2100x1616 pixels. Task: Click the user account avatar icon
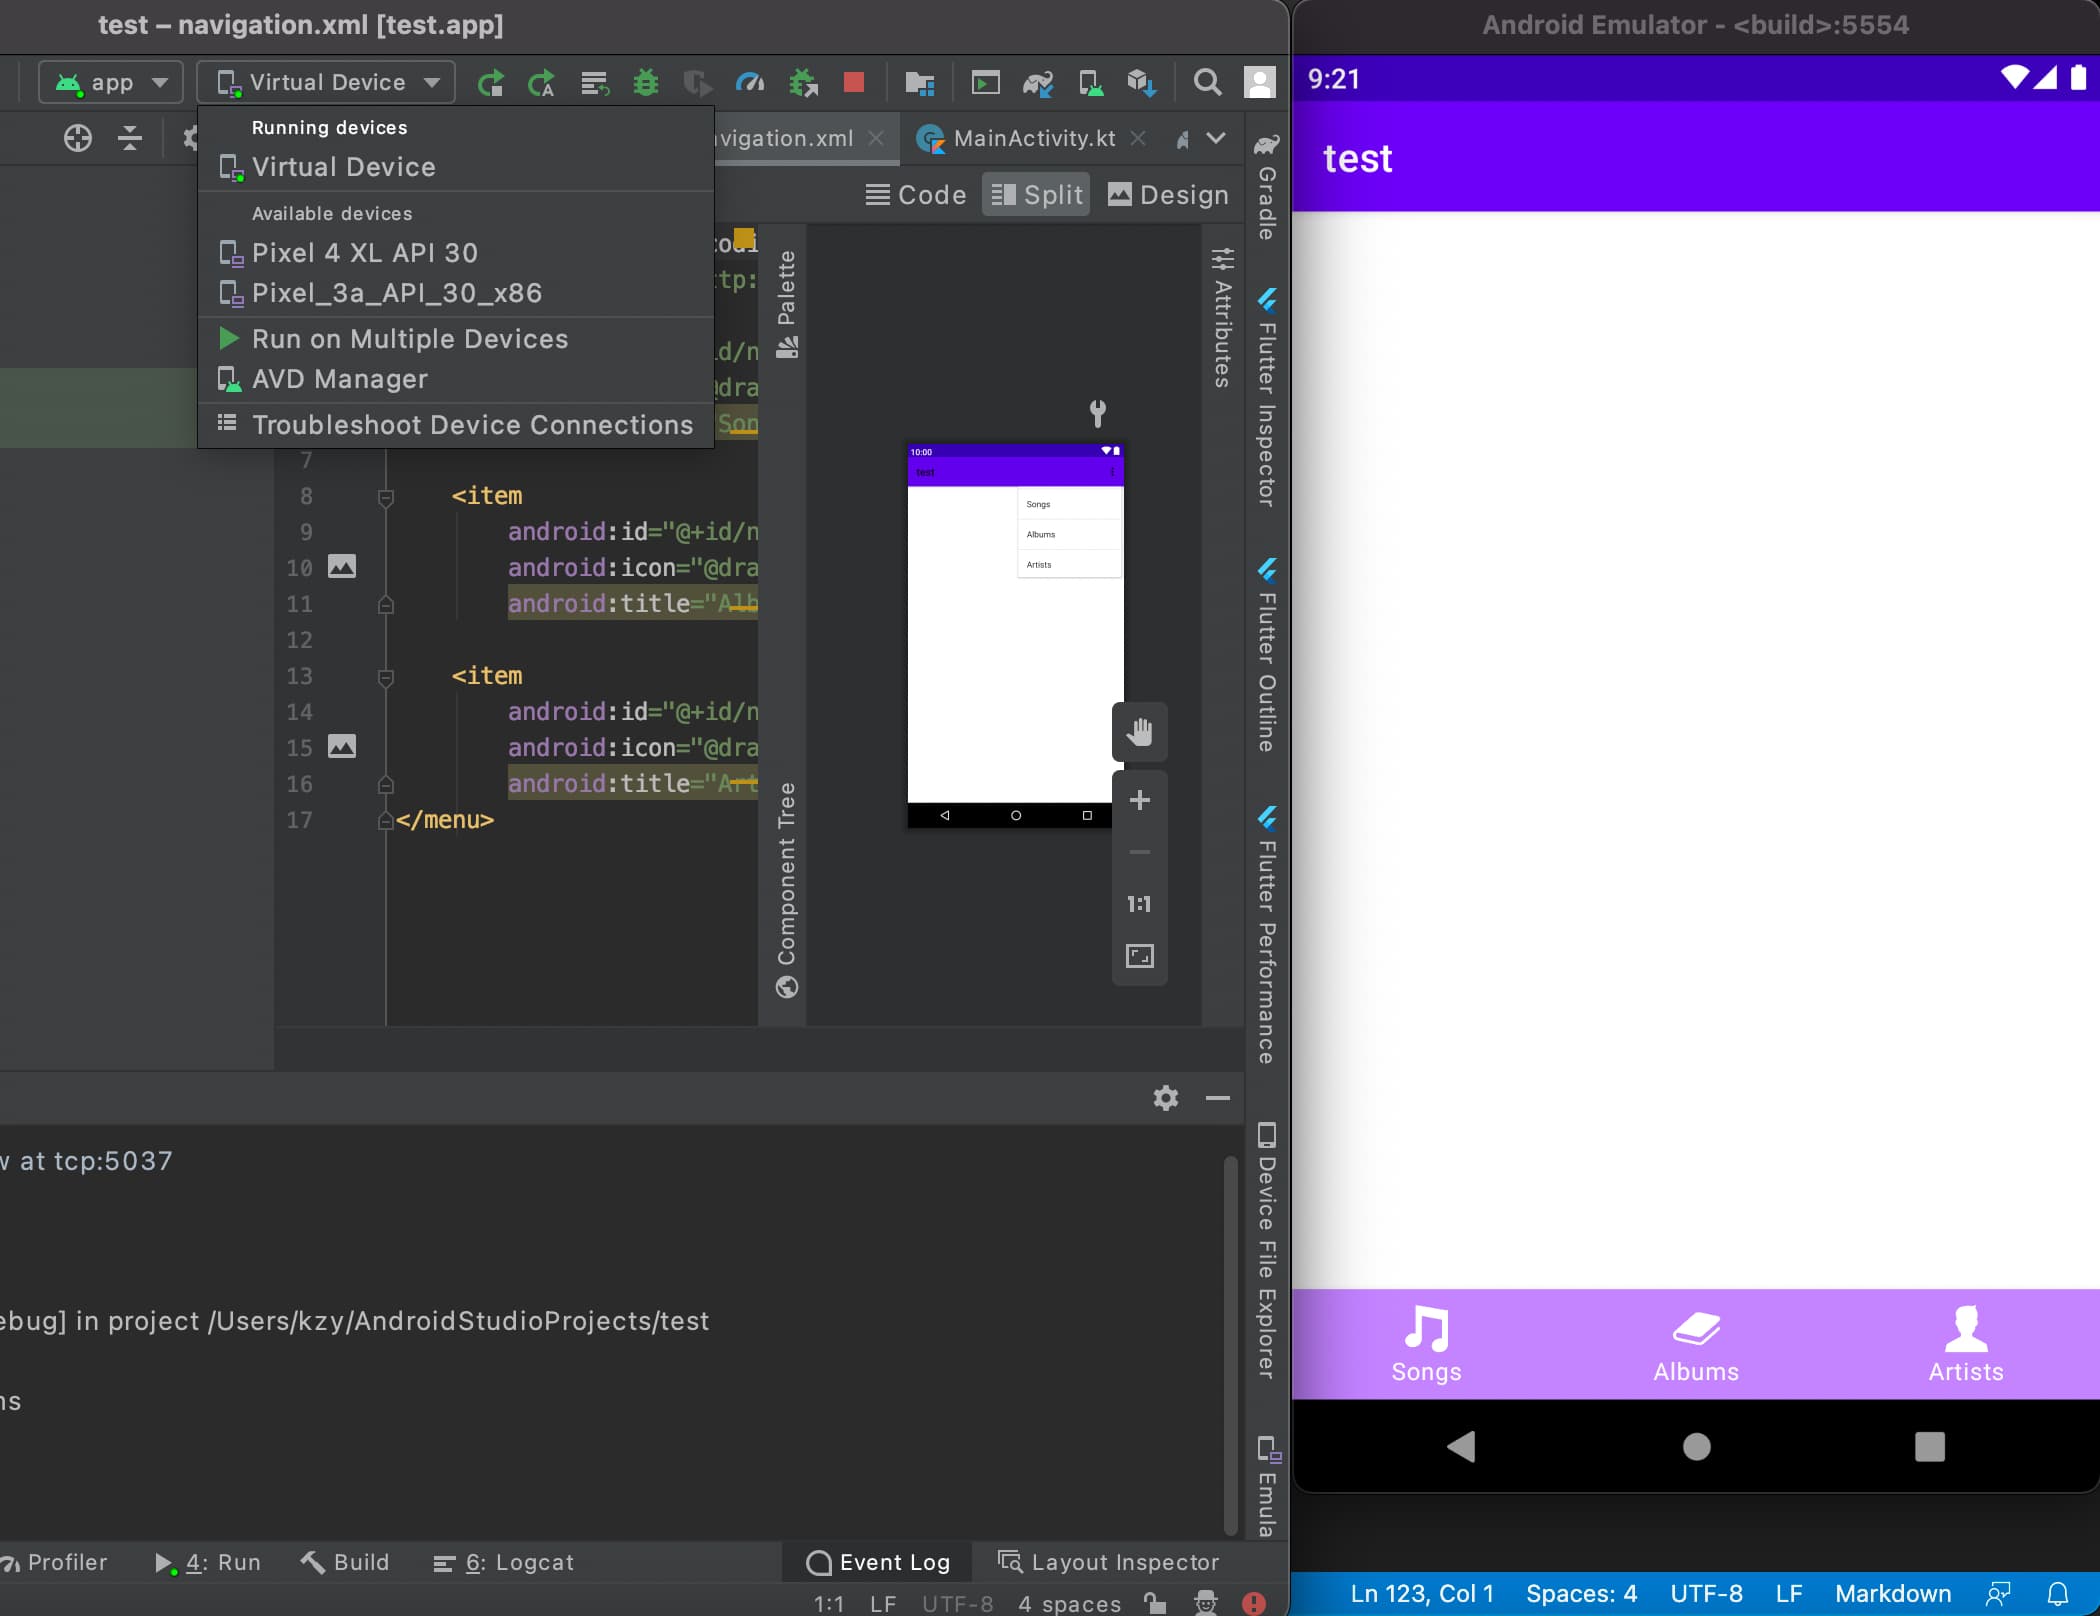coord(1259,83)
